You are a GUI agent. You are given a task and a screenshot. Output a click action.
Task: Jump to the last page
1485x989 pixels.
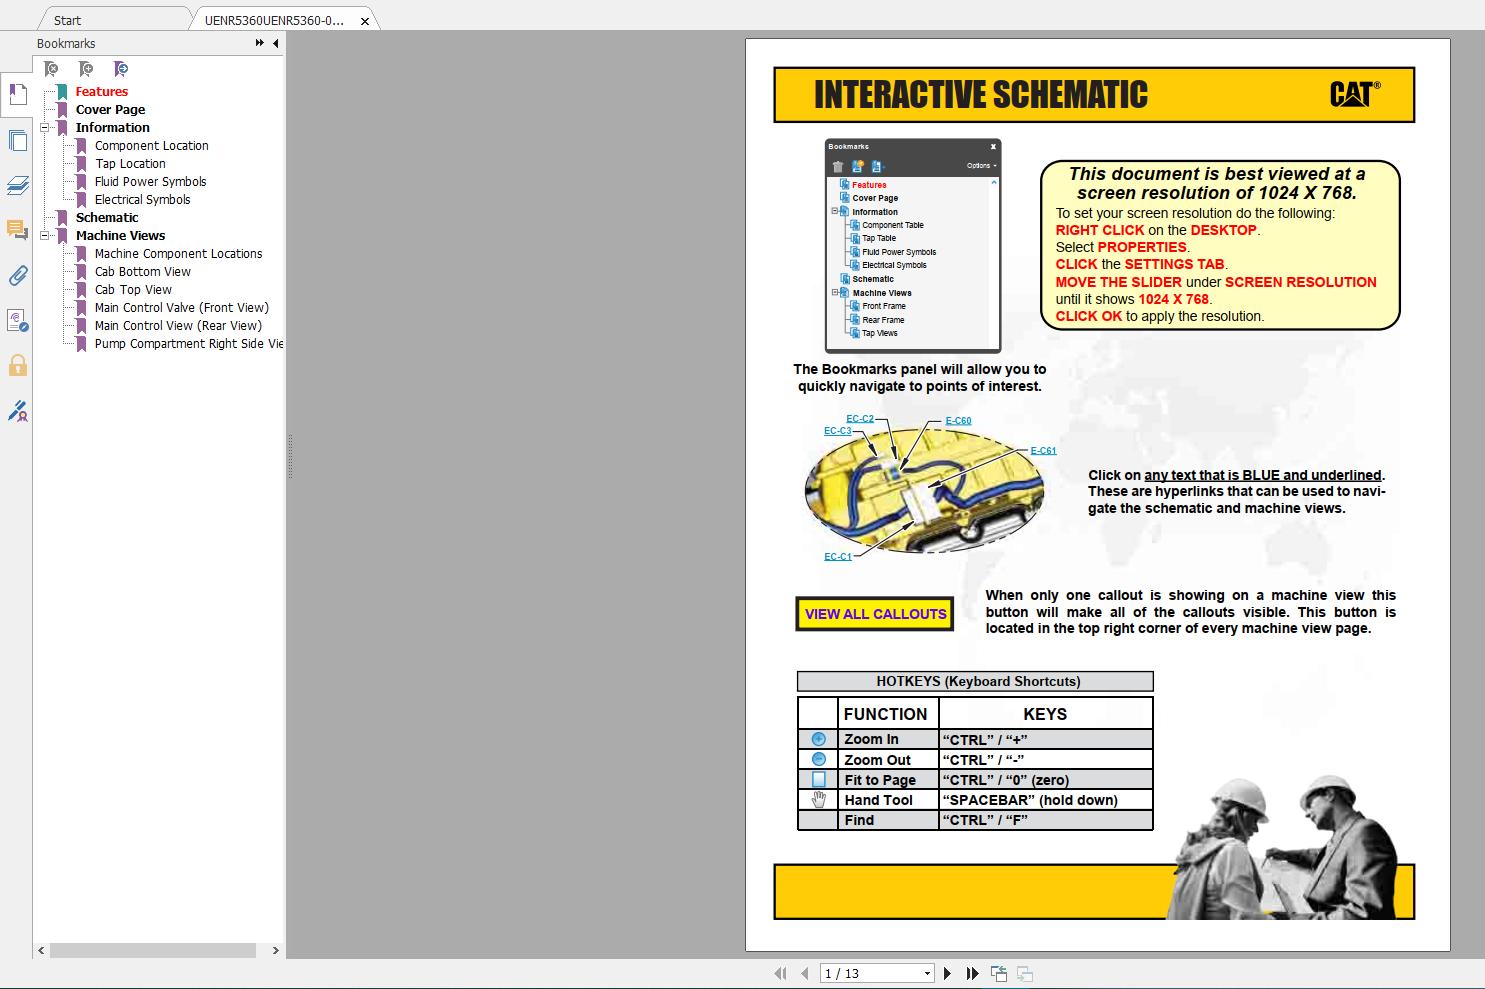coord(972,973)
